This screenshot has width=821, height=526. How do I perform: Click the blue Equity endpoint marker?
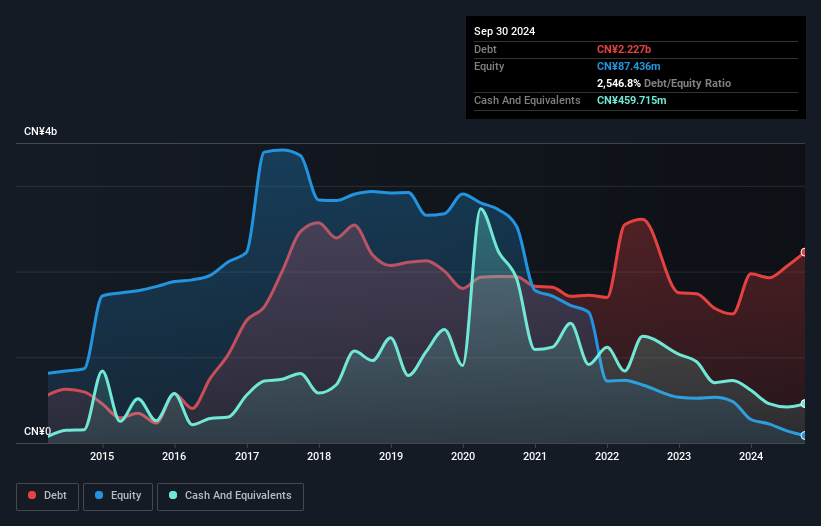point(804,435)
